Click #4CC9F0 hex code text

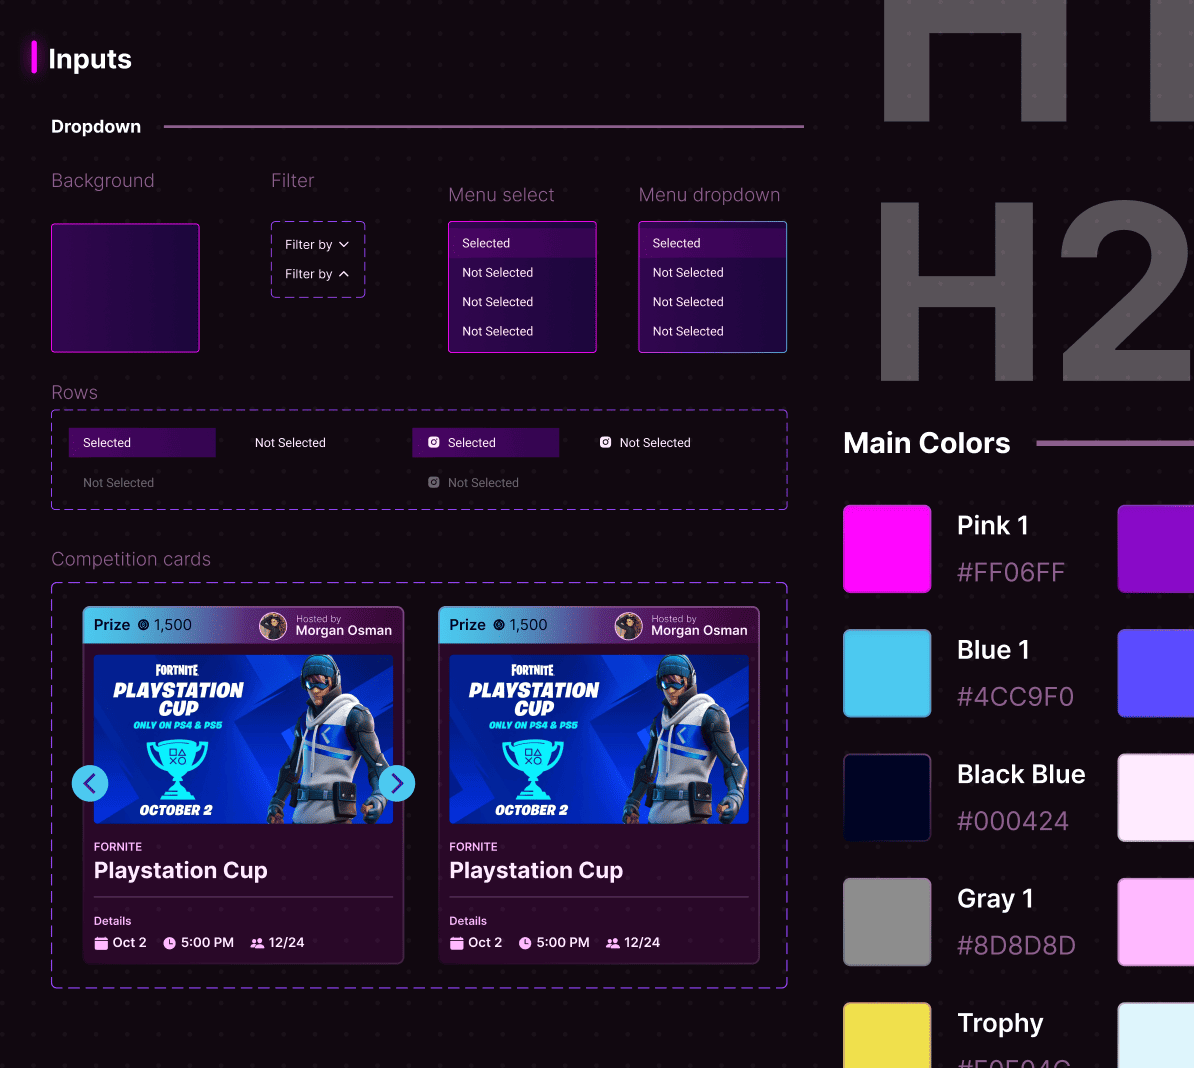[1015, 697]
